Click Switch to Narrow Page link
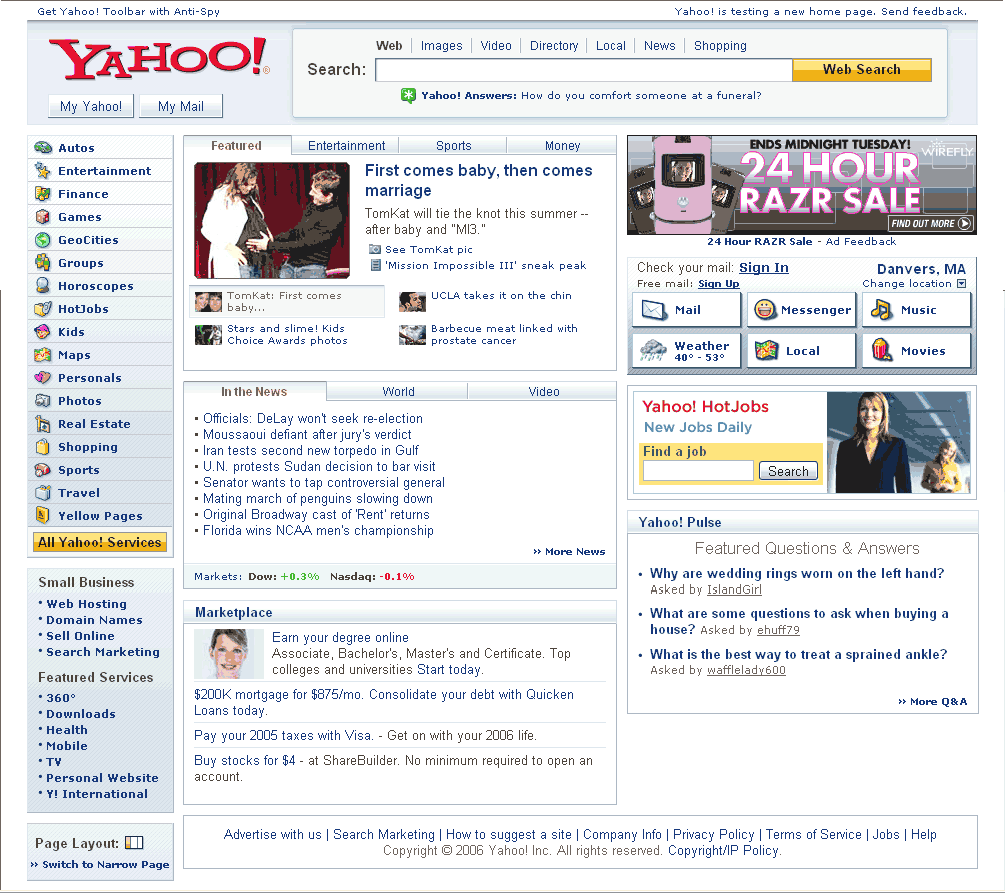This screenshot has width=1005, height=893. point(100,865)
